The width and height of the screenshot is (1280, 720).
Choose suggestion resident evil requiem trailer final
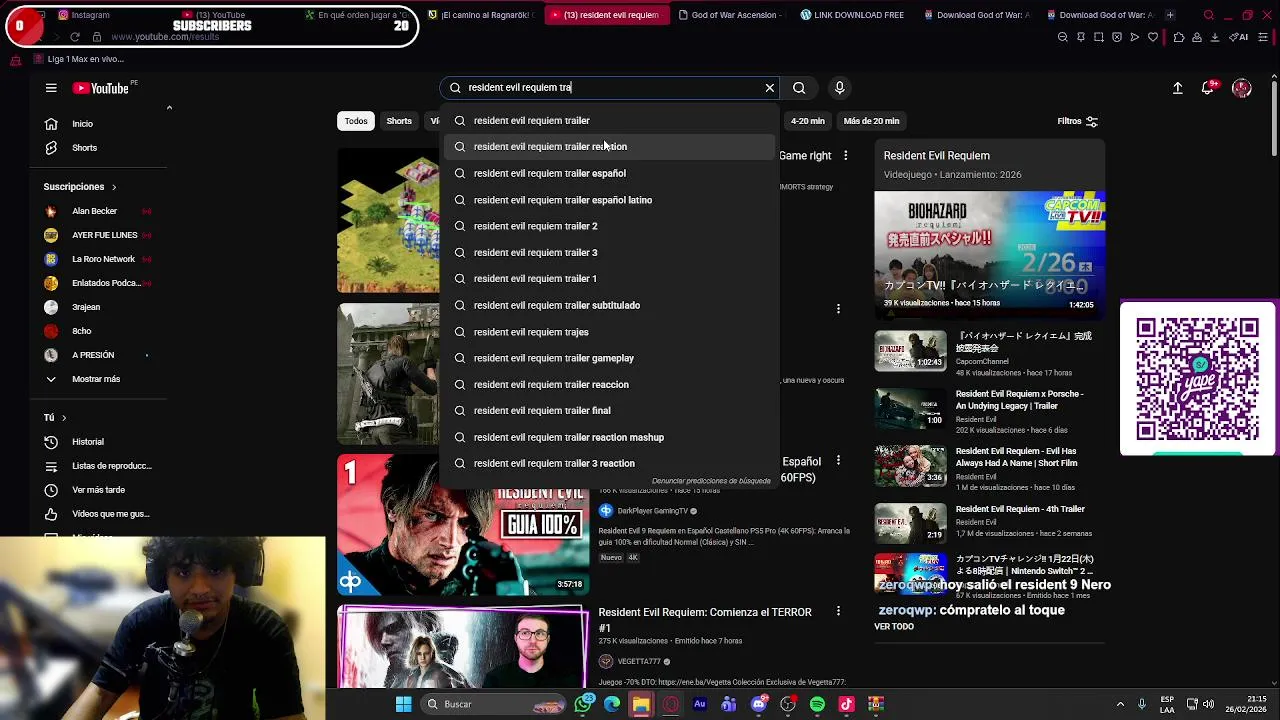(610, 411)
